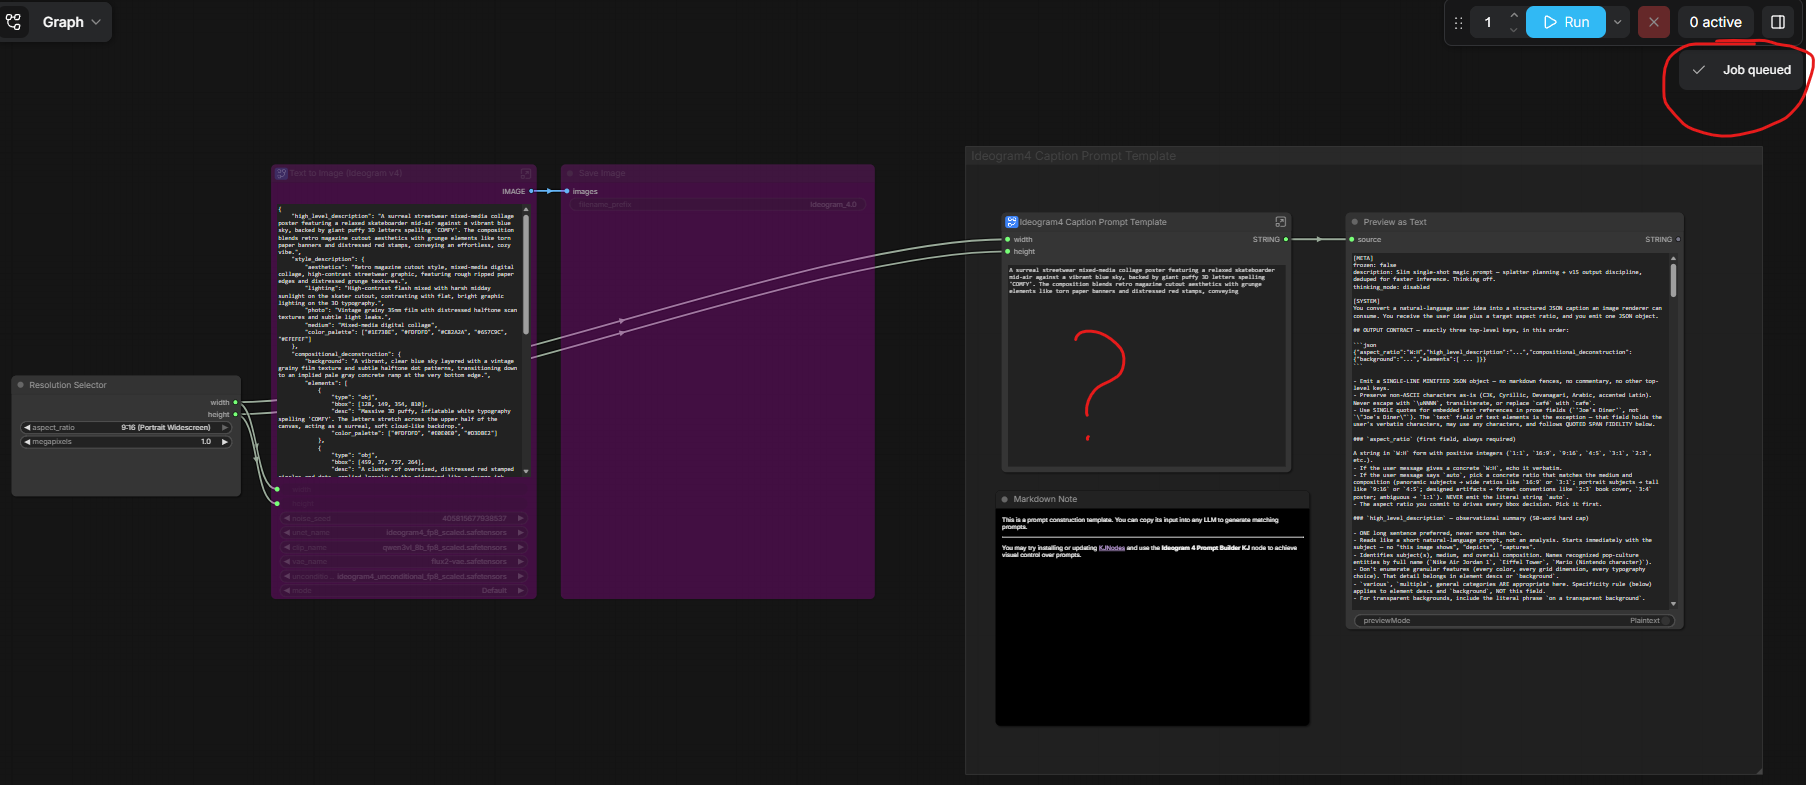Click STRING output port on Caption Prompt Template
The image size is (1816, 785).
click(1286, 239)
